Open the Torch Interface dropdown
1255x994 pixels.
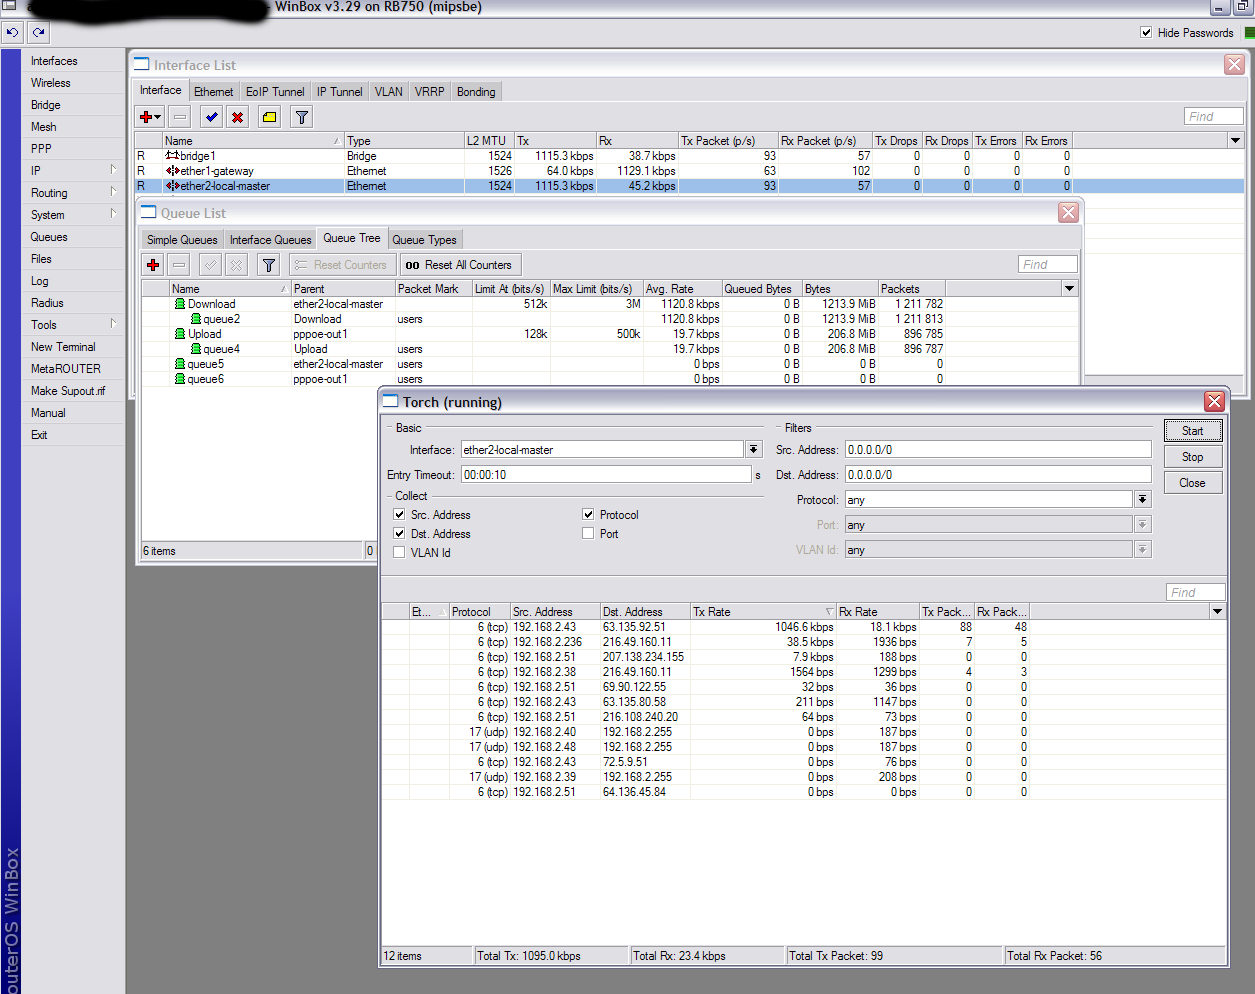754,450
